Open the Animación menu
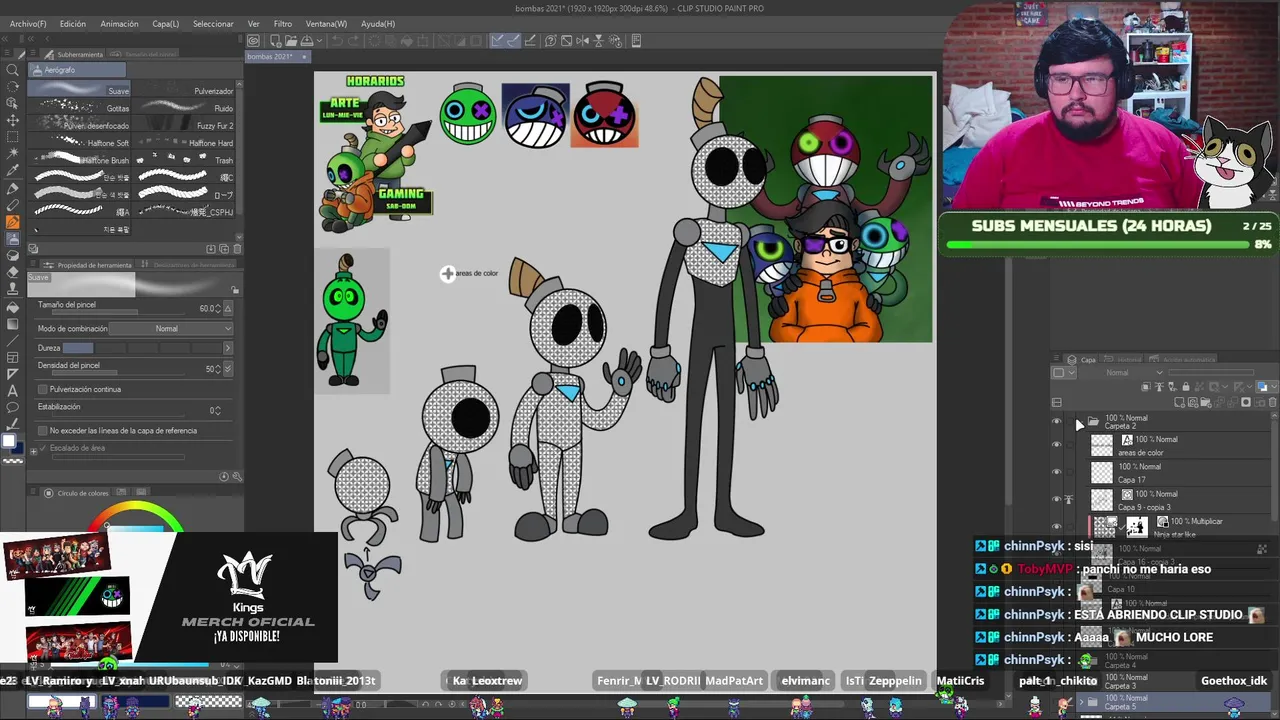This screenshot has height=720, width=1280. tap(119, 24)
